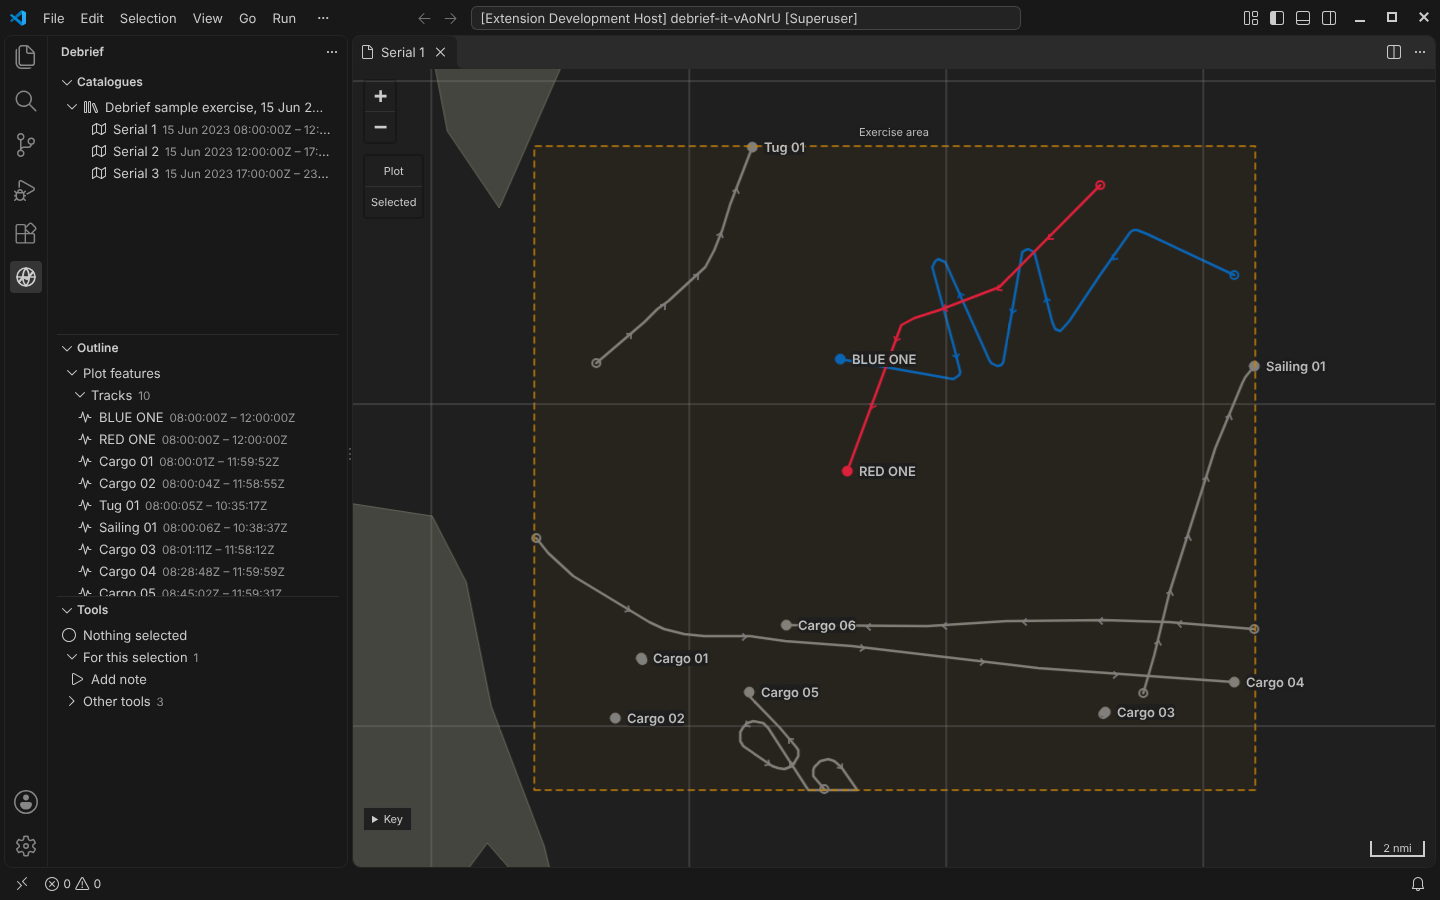1440x900 pixels.
Task: Click the track waveform icon of Cargo 04
Action: [x=85, y=572]
